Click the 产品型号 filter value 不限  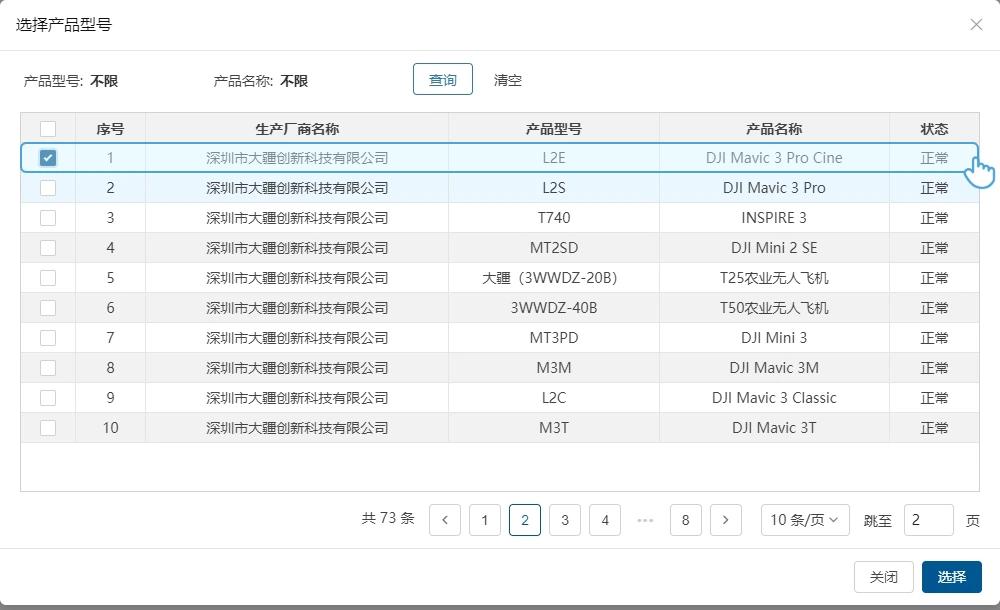click(104, 81)
